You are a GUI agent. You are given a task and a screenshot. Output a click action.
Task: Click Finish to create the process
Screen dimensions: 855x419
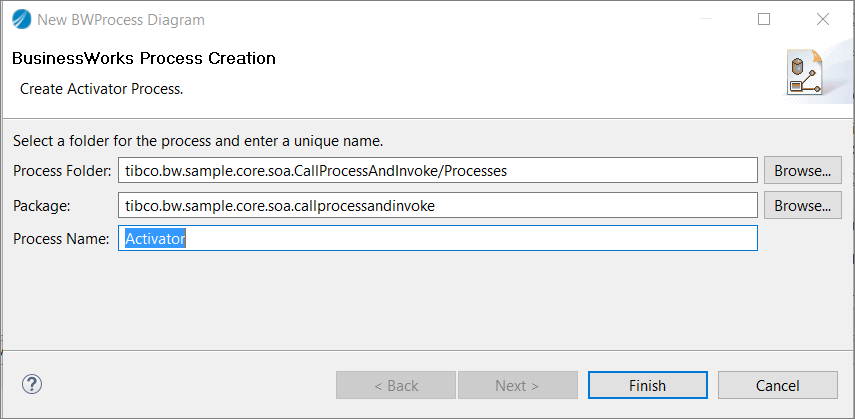click(x=647, y=385)
